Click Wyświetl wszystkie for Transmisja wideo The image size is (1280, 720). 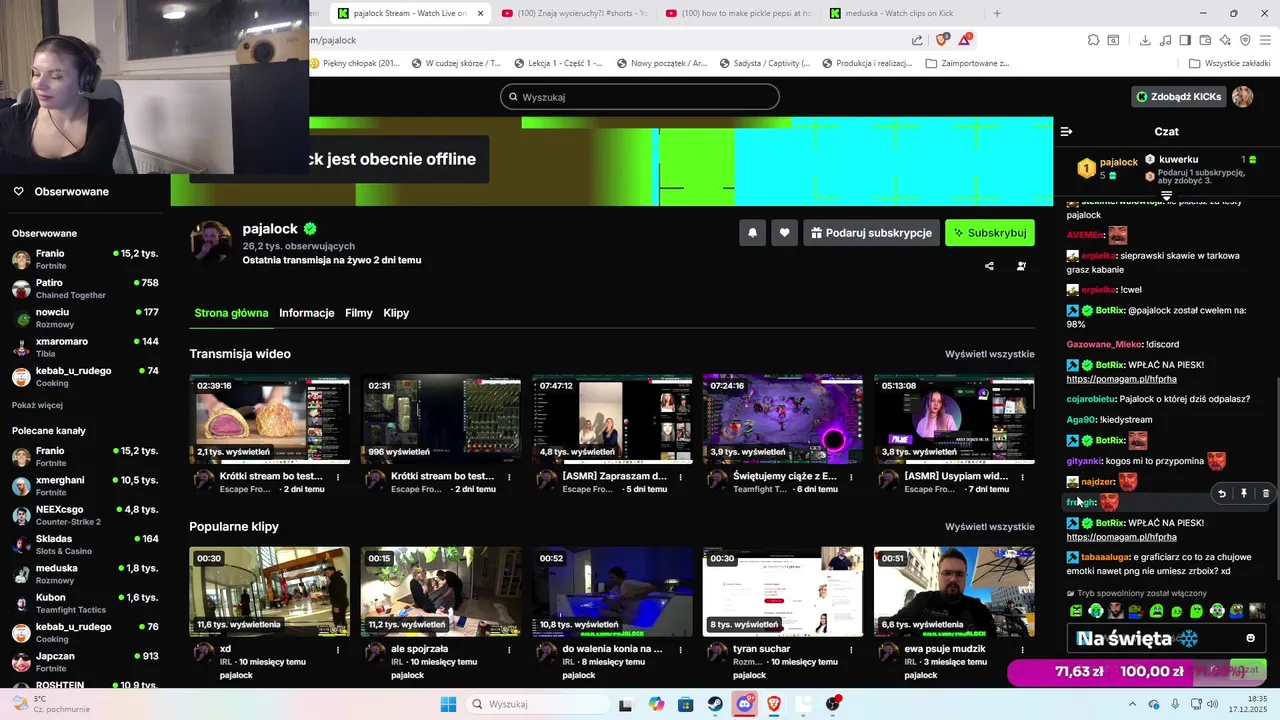point(990,354)
